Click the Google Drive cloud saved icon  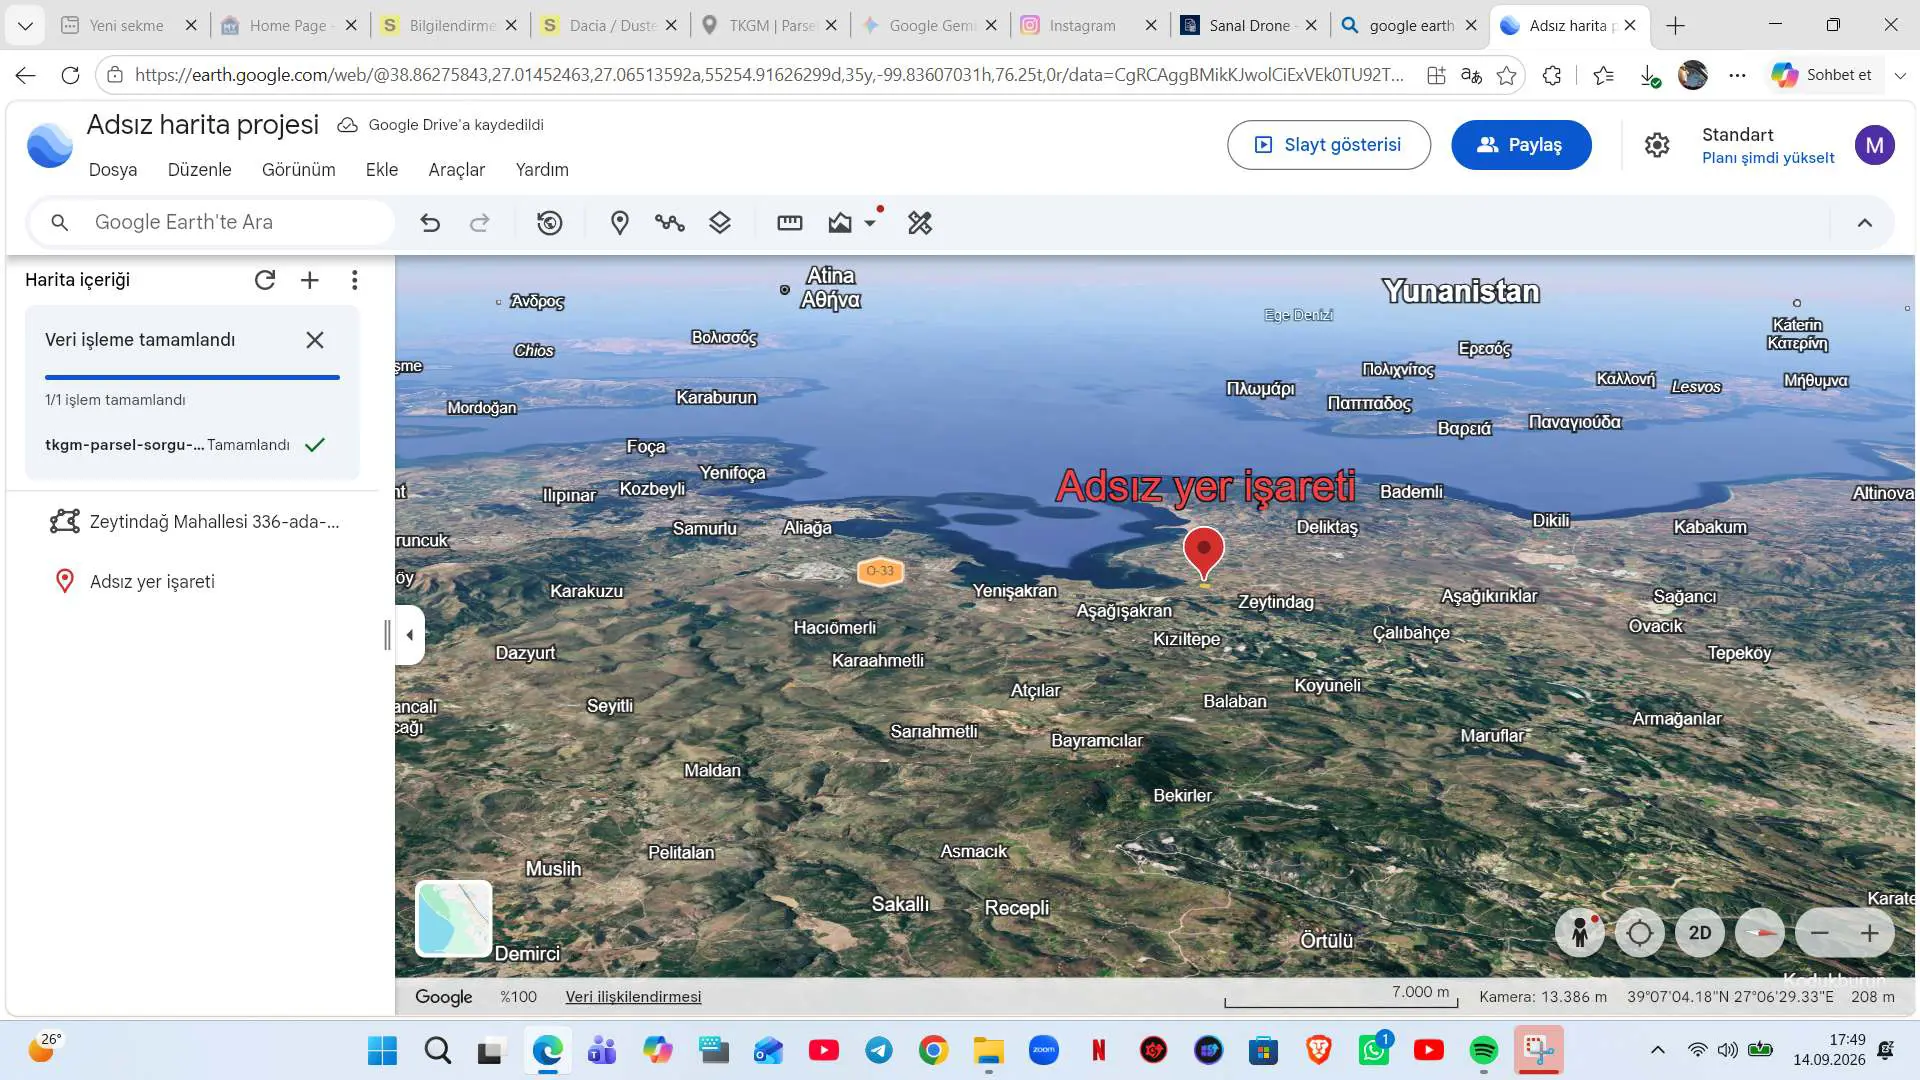347,125
